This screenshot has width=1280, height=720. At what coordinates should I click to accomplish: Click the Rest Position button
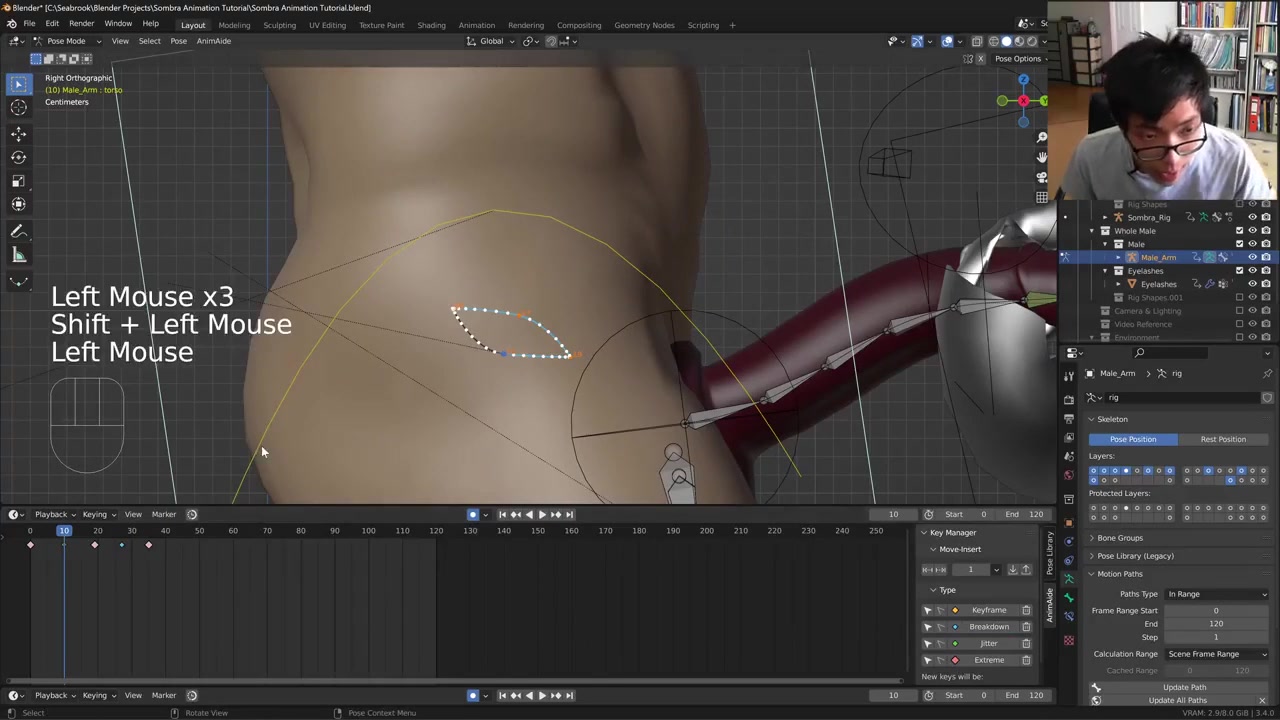(1223, 439)
